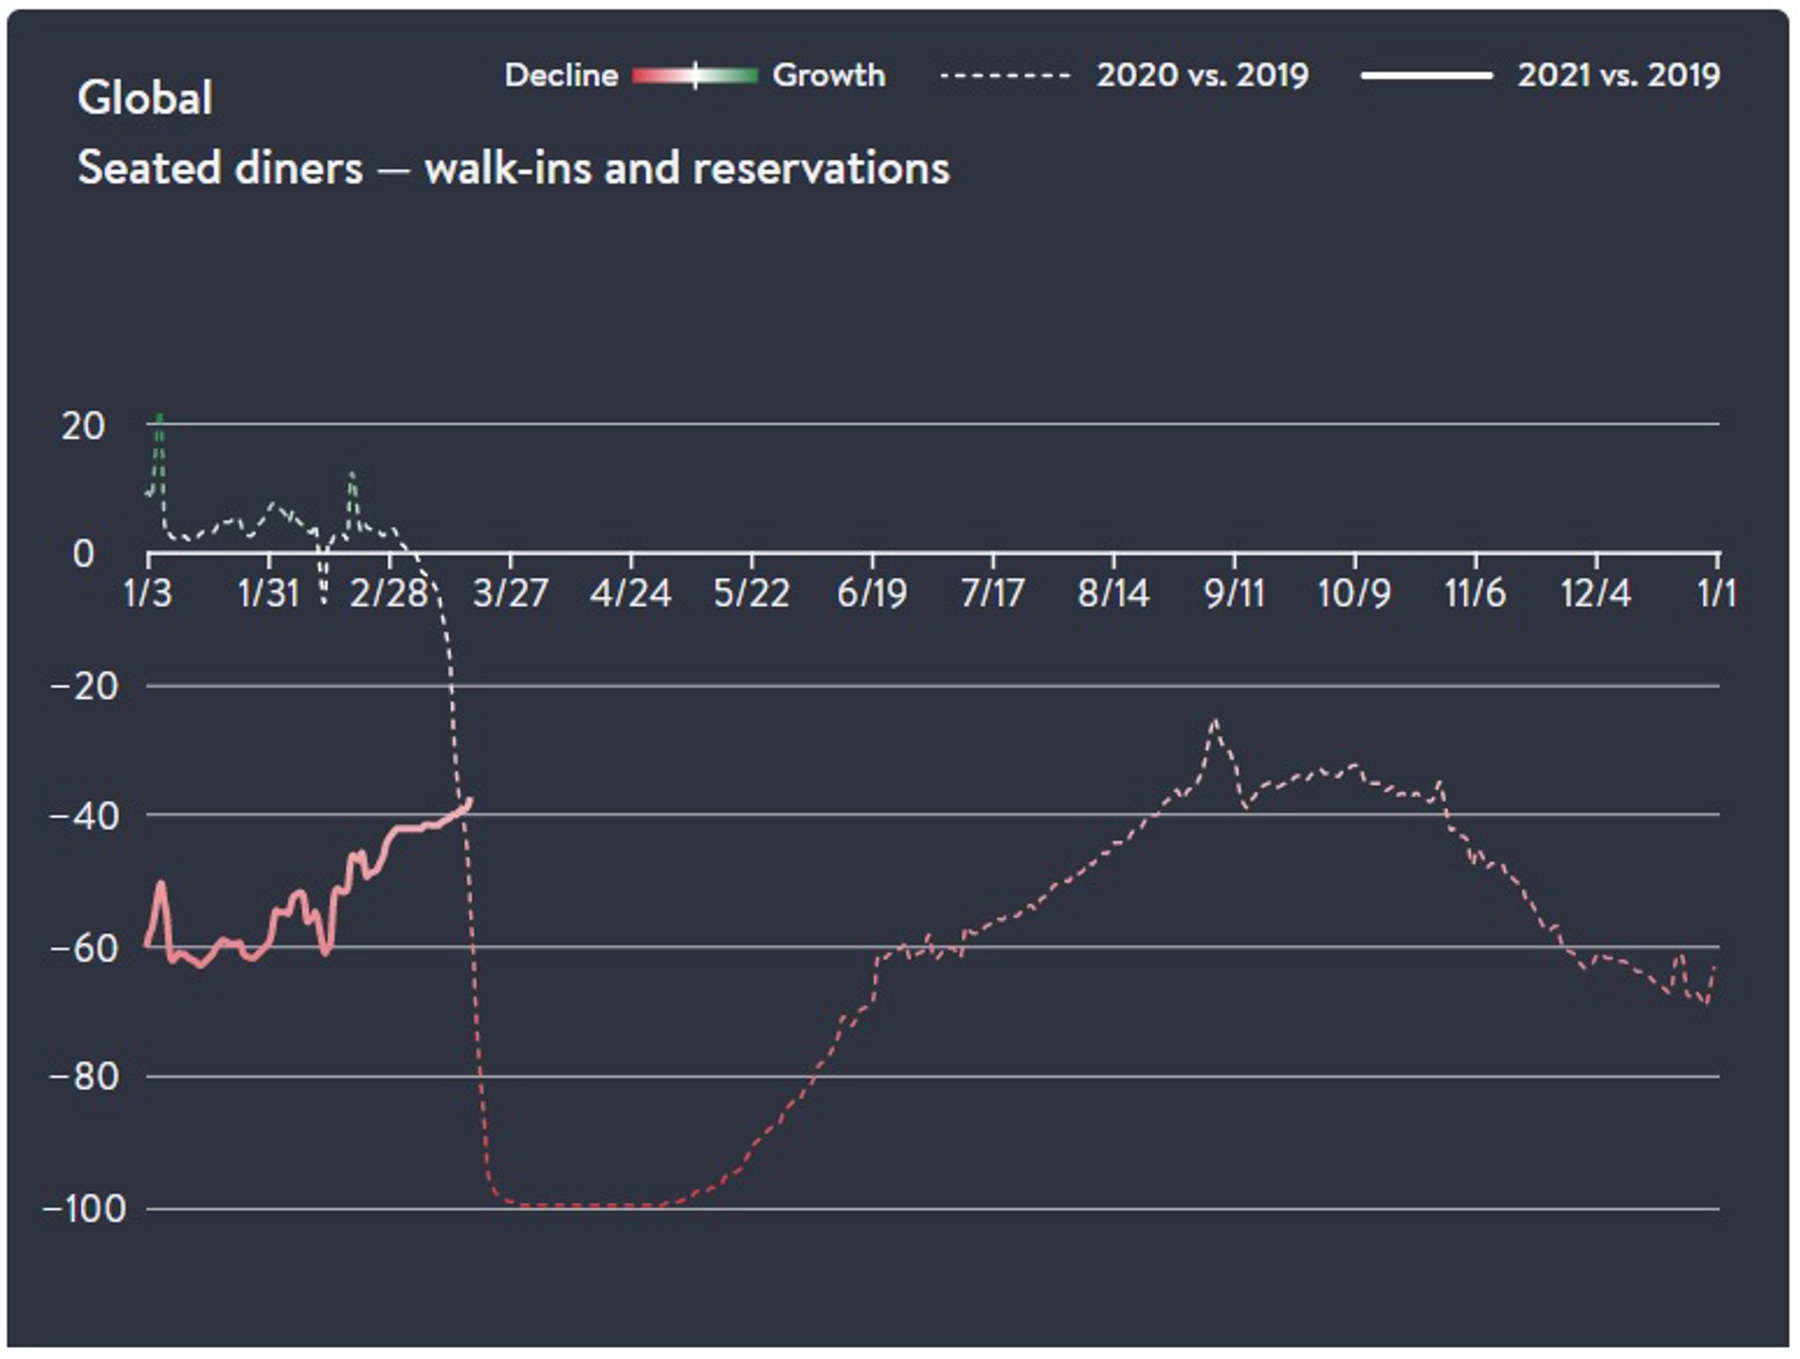This screenshot has height=1359, width=1800.
Task: Pick the 12/4 date on the axis
Action: point(1595,594)
